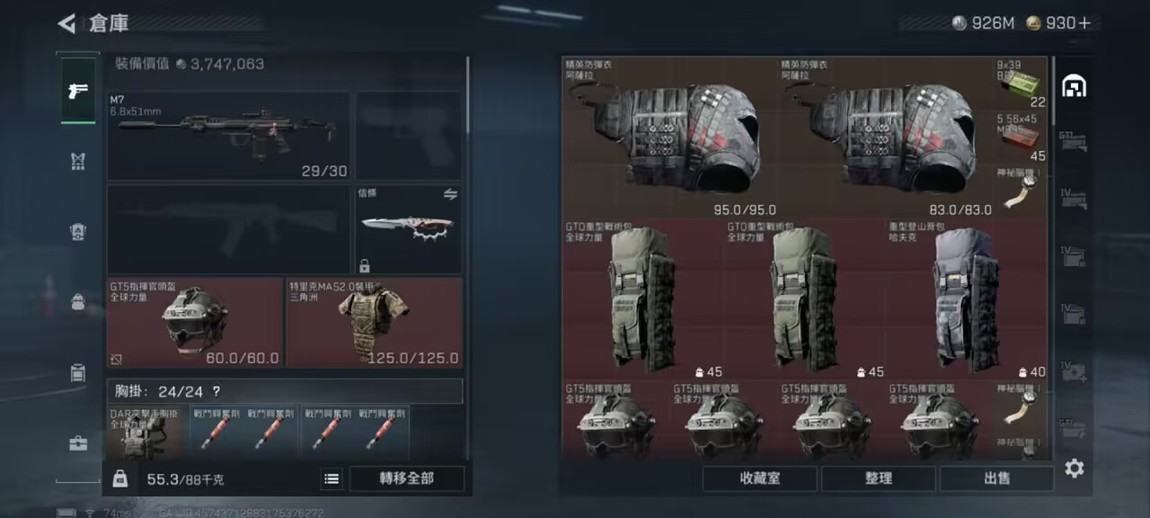Screen dimensions: 1150x518
Task: Tap the swap arrows on the knife slot
Action: click(450, 194)
